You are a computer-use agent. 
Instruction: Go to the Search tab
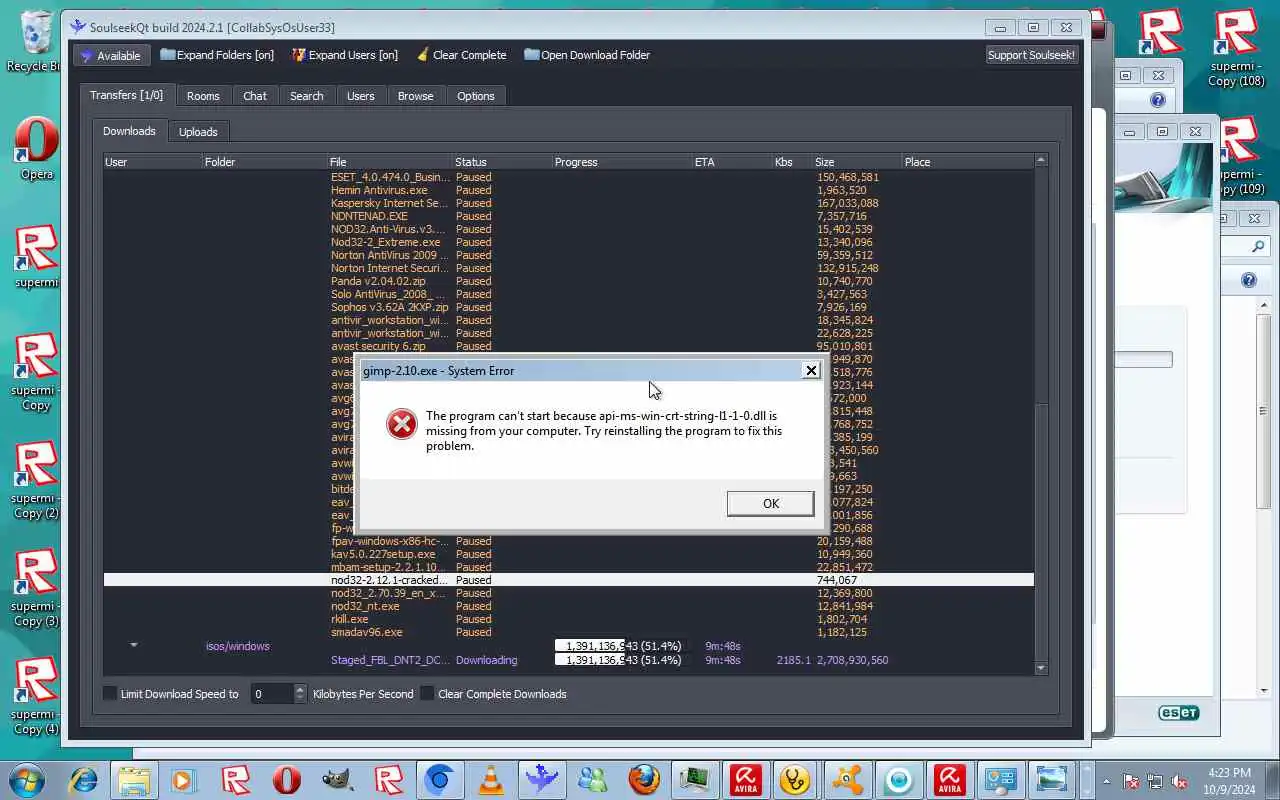(307, 96)
